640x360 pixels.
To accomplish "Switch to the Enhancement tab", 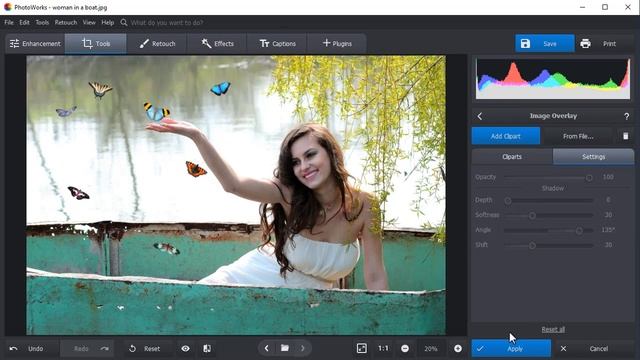I will tap(35, 43).
